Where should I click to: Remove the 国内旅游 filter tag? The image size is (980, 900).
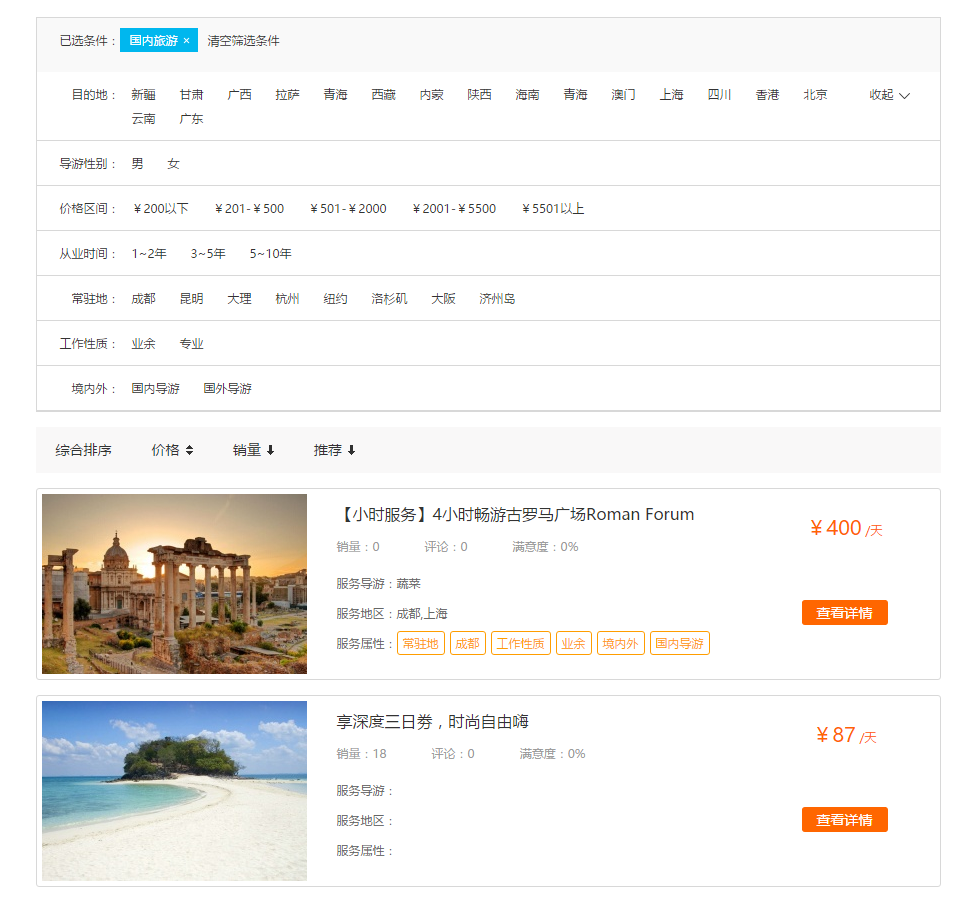(x=186, y=41)
